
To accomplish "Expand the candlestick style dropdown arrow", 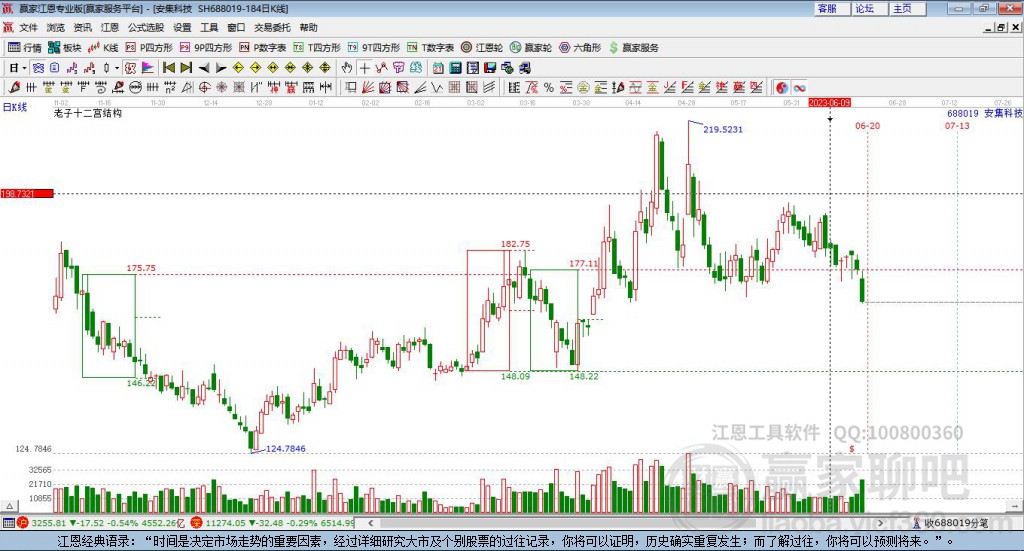I will click(x=117, y=68).
